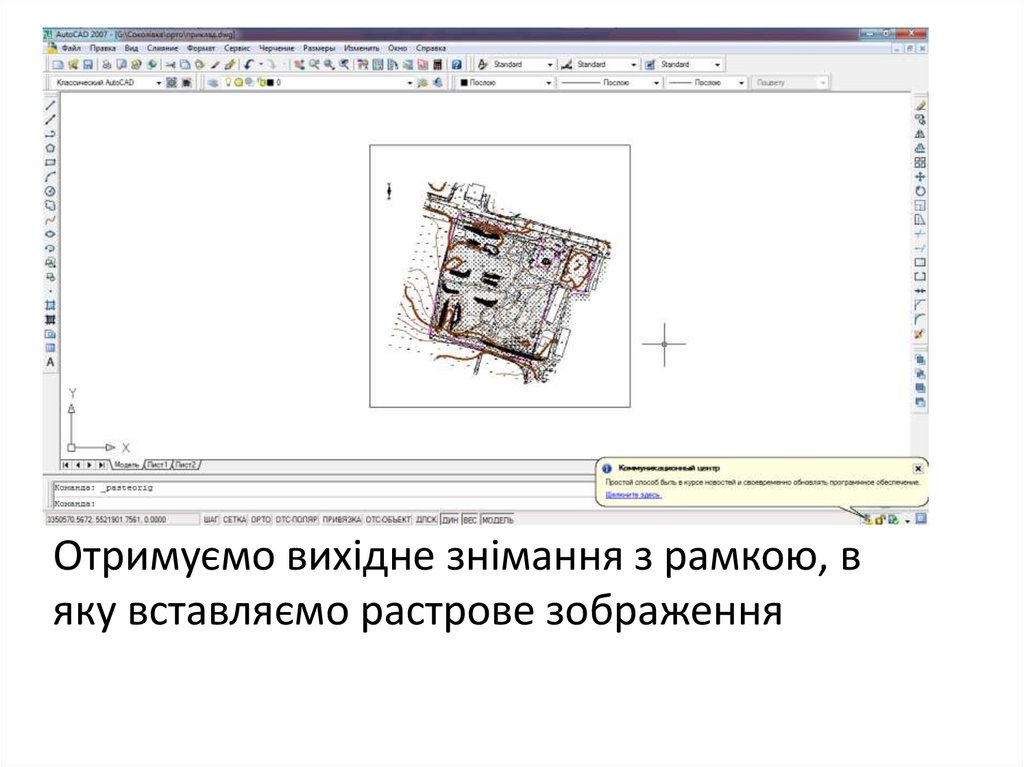Select the Ellipse draw tool
Screen dimensions: 1024x767
click(x=50, y=234)
